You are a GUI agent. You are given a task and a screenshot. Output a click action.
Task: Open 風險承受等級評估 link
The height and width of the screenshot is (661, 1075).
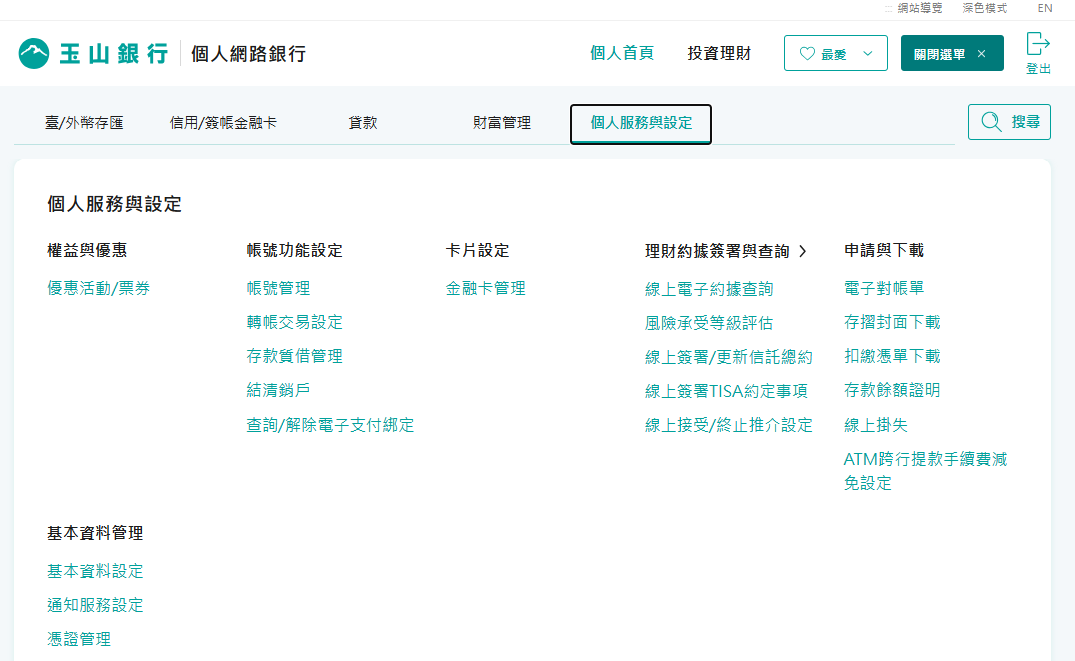click(709, 323)
